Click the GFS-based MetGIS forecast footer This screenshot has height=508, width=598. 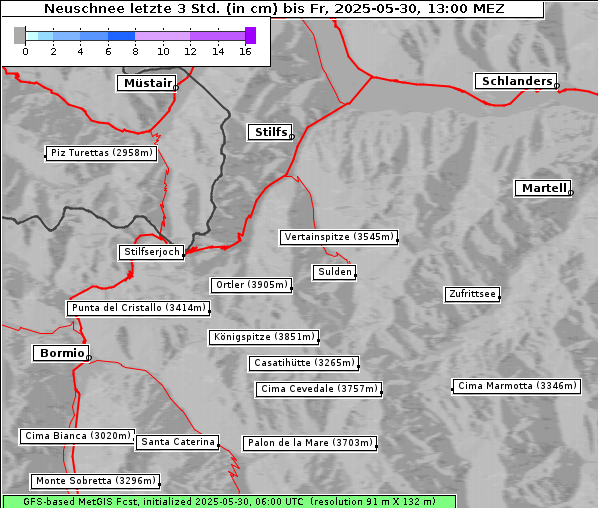(229, 502)
